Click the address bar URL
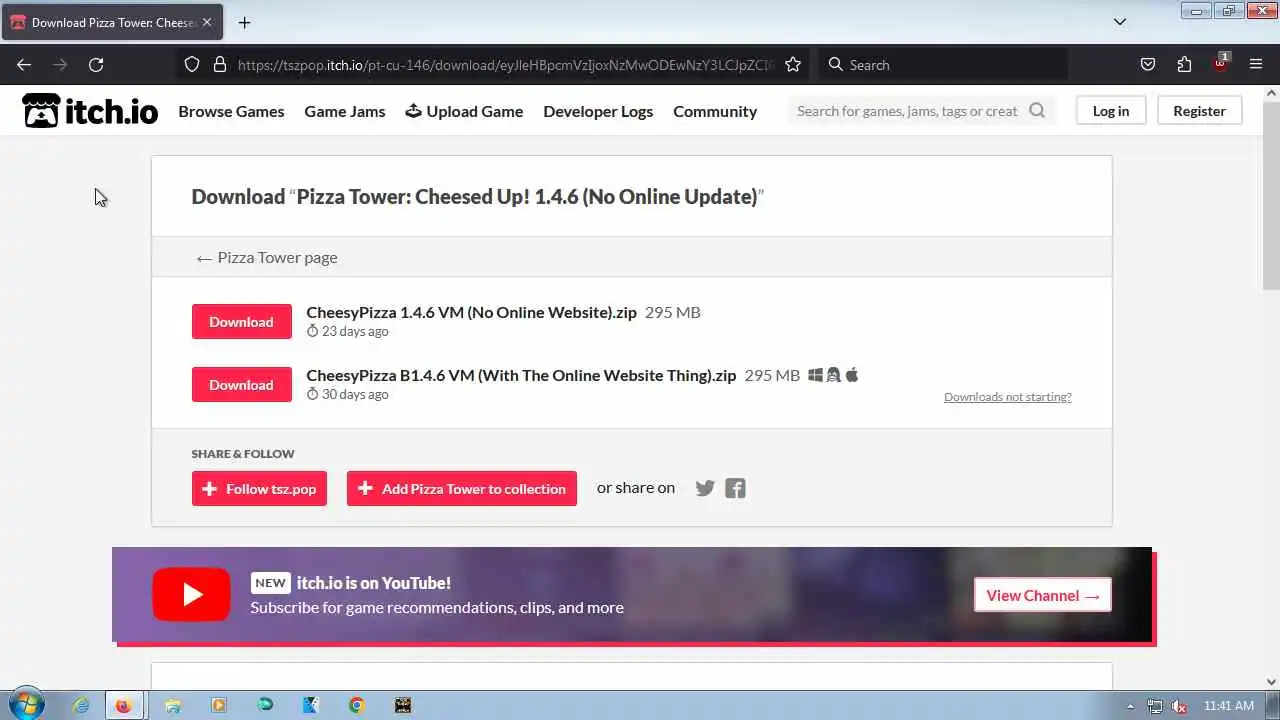The image size is (1280, 720). pos(505,65)
